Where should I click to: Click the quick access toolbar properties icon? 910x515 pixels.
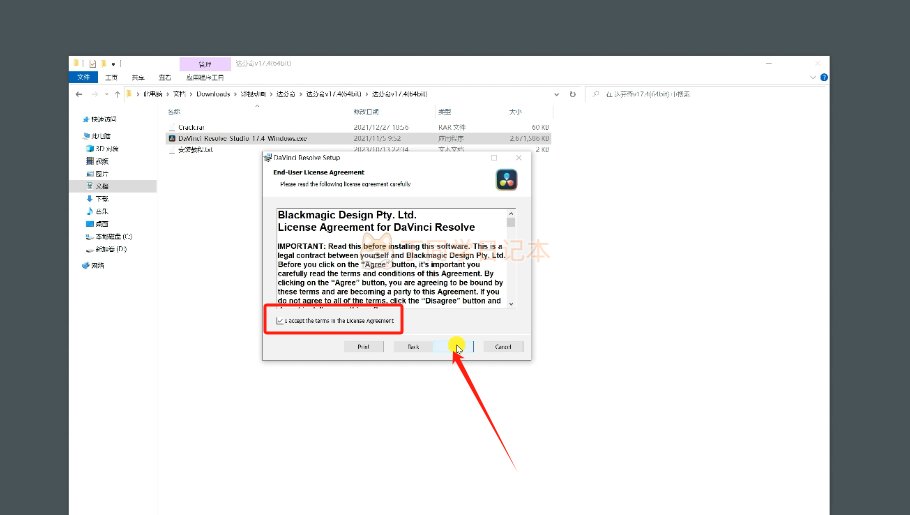92,64
